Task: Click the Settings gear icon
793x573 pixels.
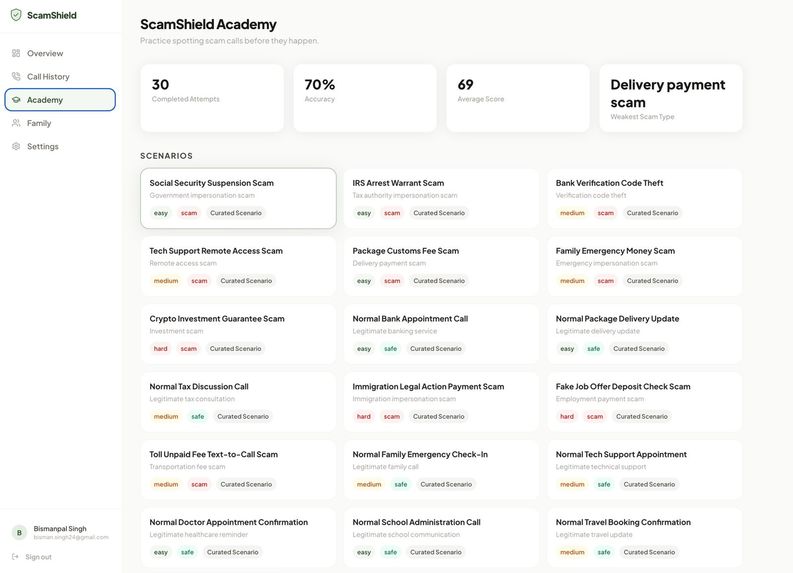Action: pos(16,146)
